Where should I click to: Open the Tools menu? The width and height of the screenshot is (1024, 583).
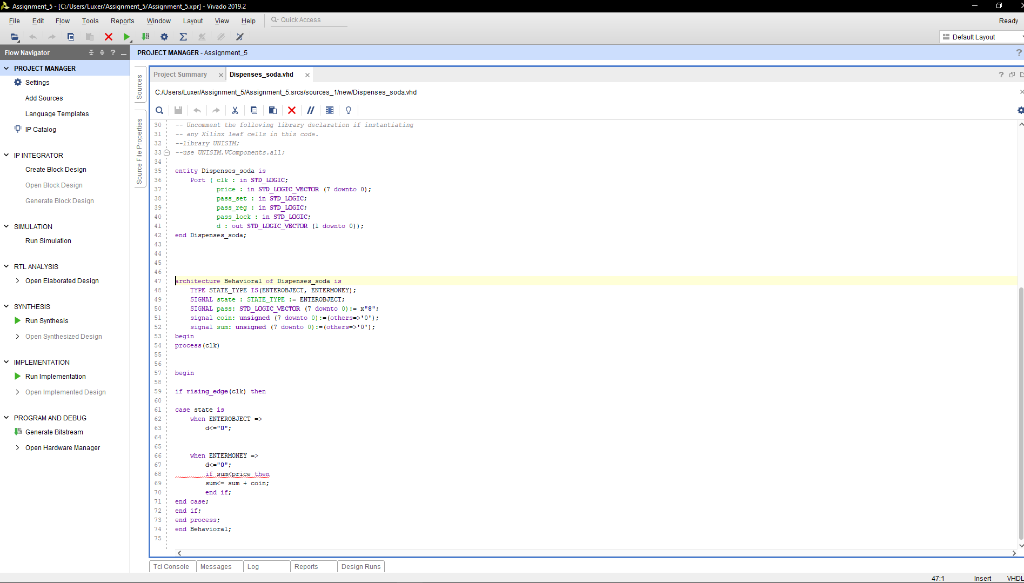pos(90,20)
